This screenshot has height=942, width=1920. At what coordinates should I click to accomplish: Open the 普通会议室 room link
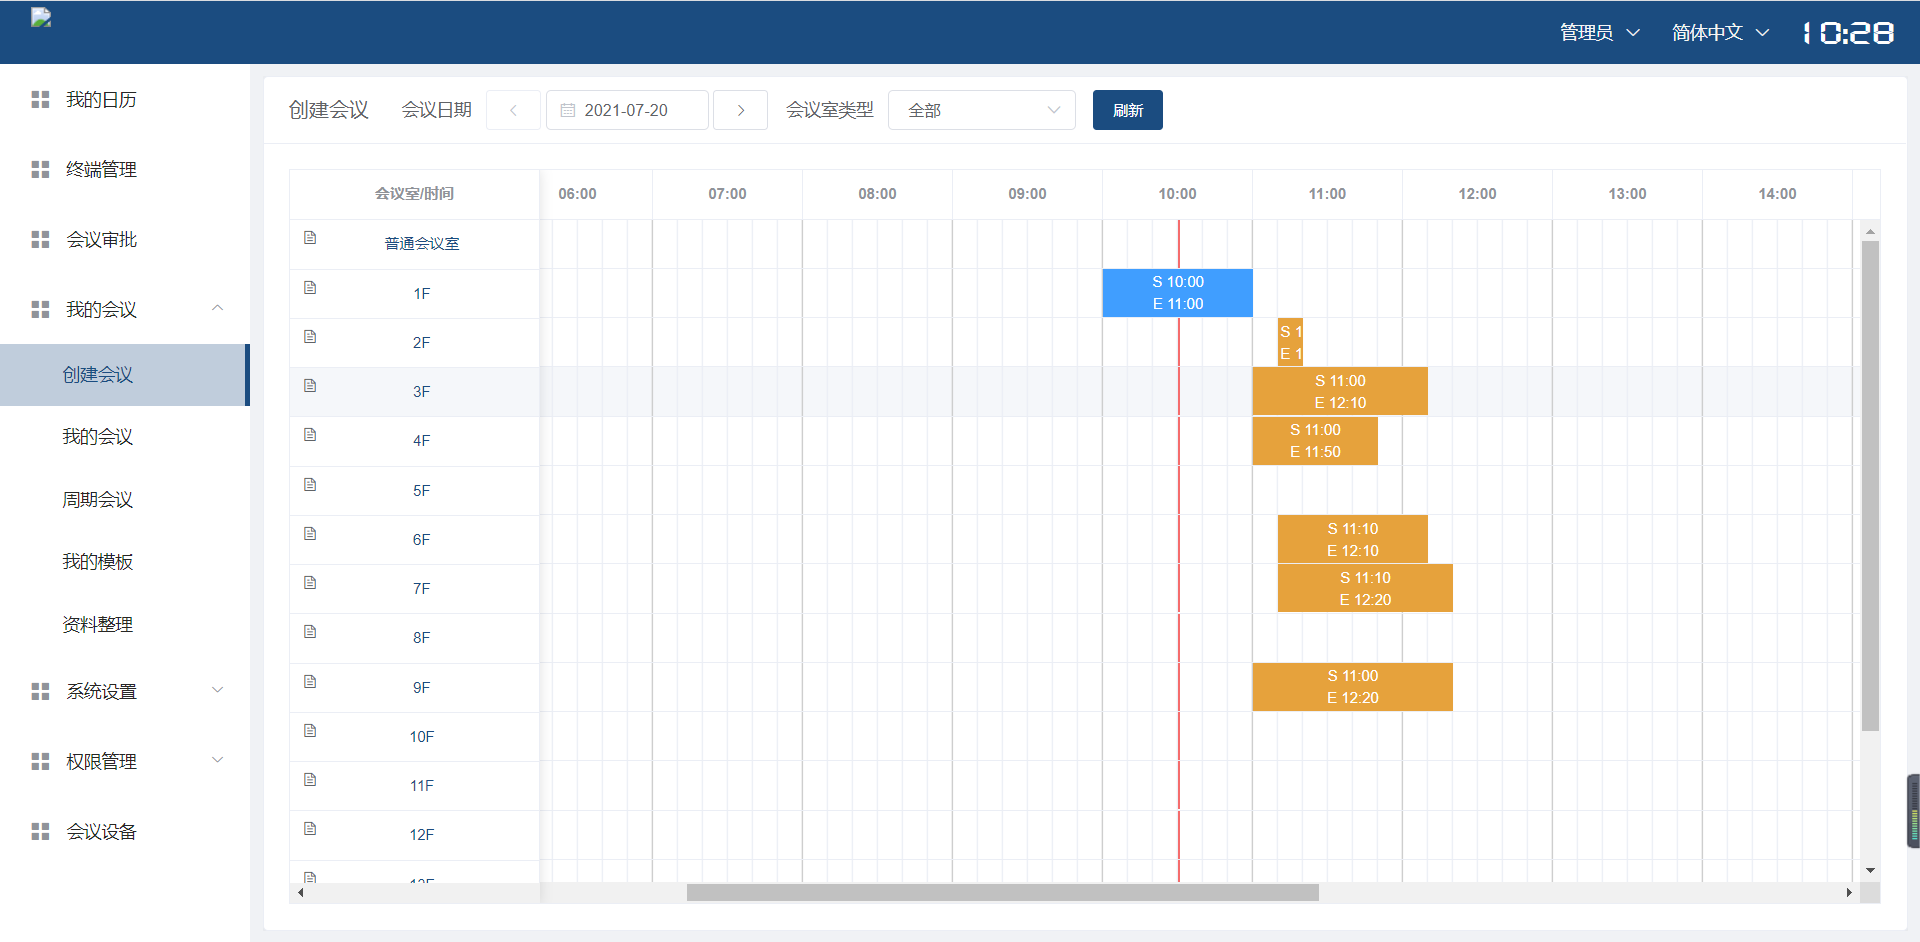[422, 244]
